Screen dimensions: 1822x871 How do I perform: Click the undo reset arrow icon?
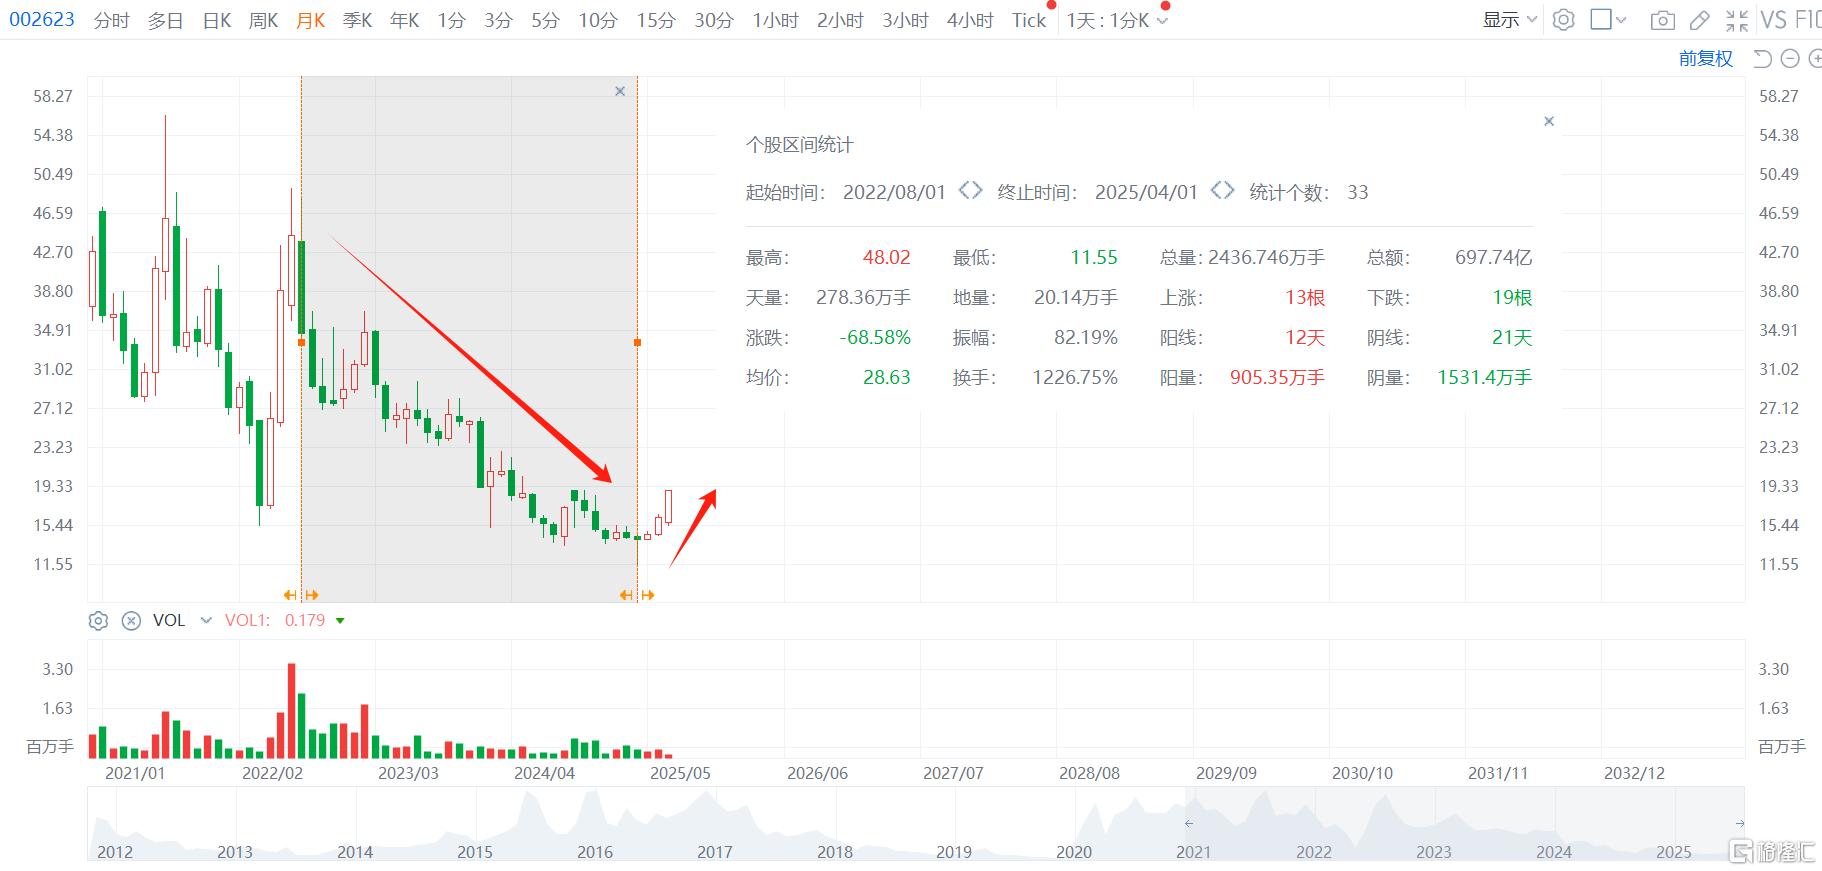(1763, 59)
